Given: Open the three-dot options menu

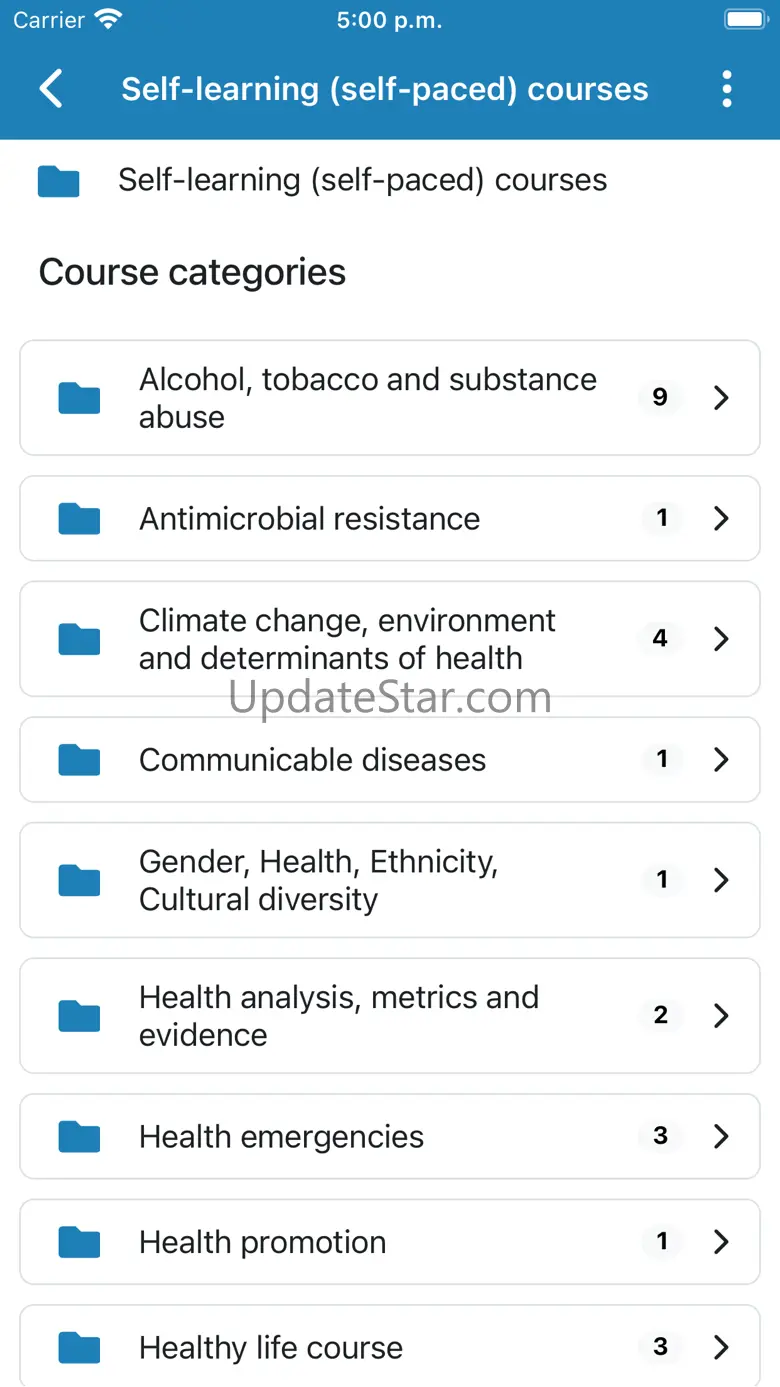Looking at the screenshot, I should point(727,89).
